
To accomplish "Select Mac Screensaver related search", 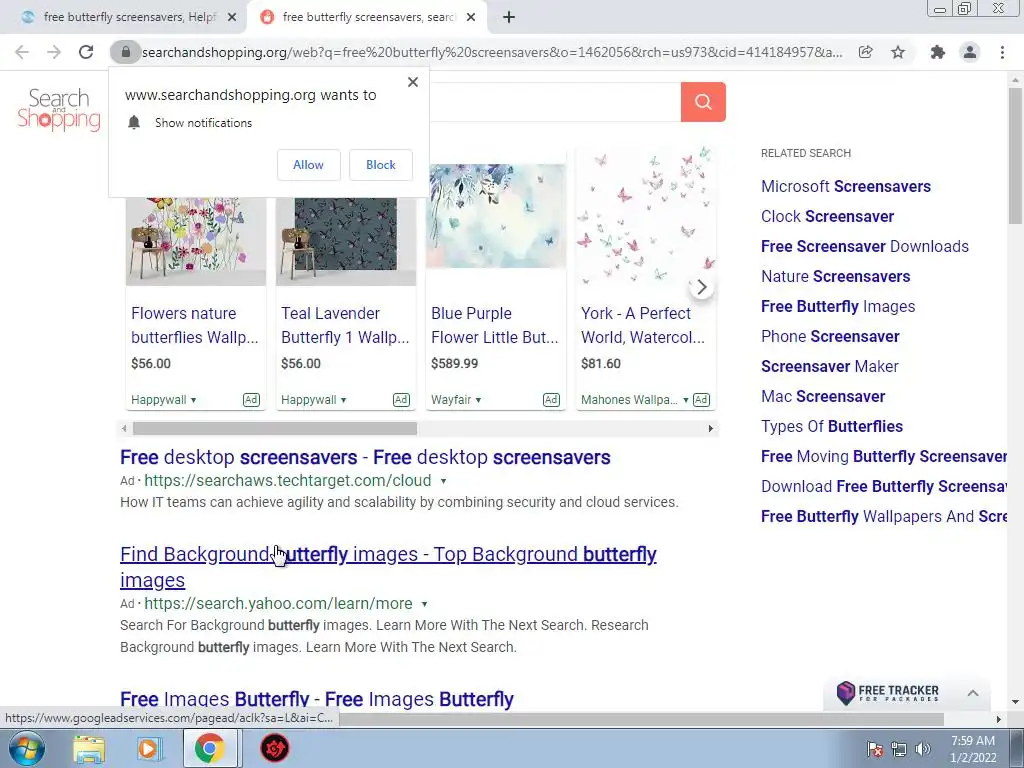I will 823,397.
